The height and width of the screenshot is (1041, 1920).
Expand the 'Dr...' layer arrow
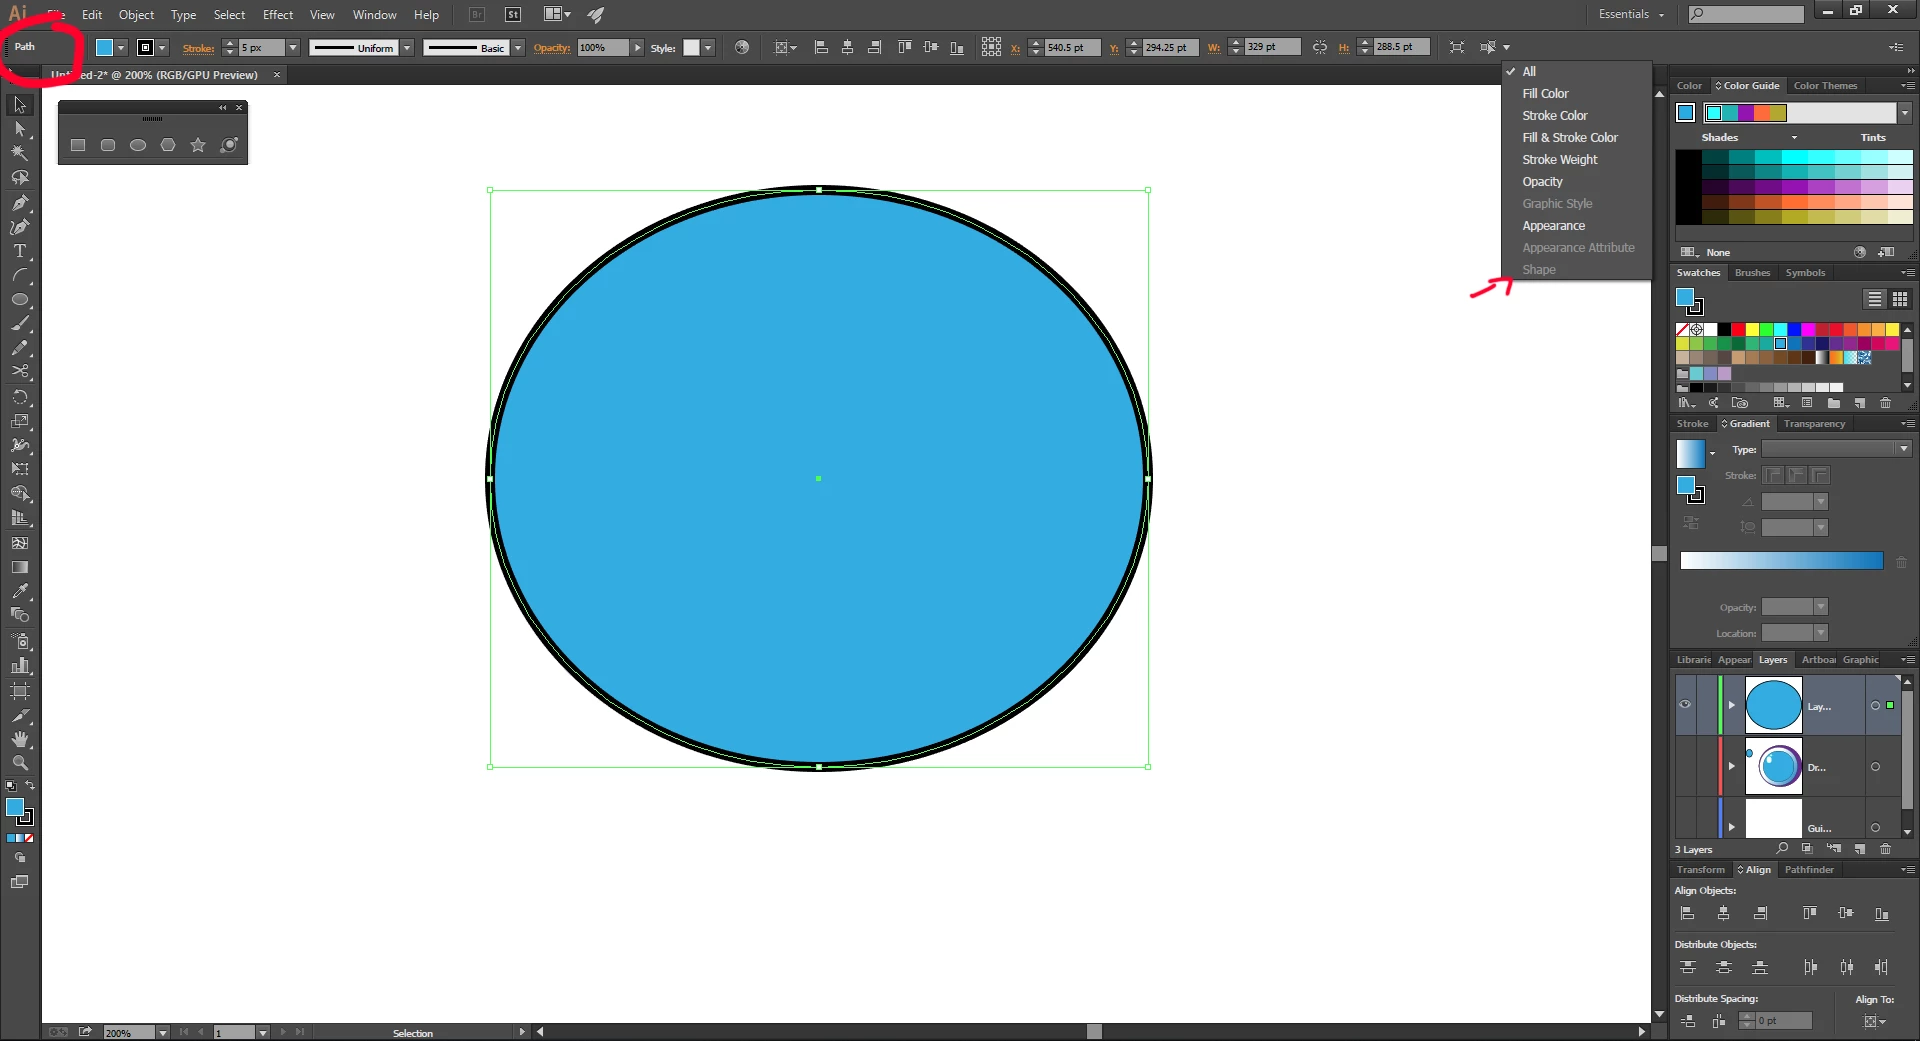[1732, 767]
